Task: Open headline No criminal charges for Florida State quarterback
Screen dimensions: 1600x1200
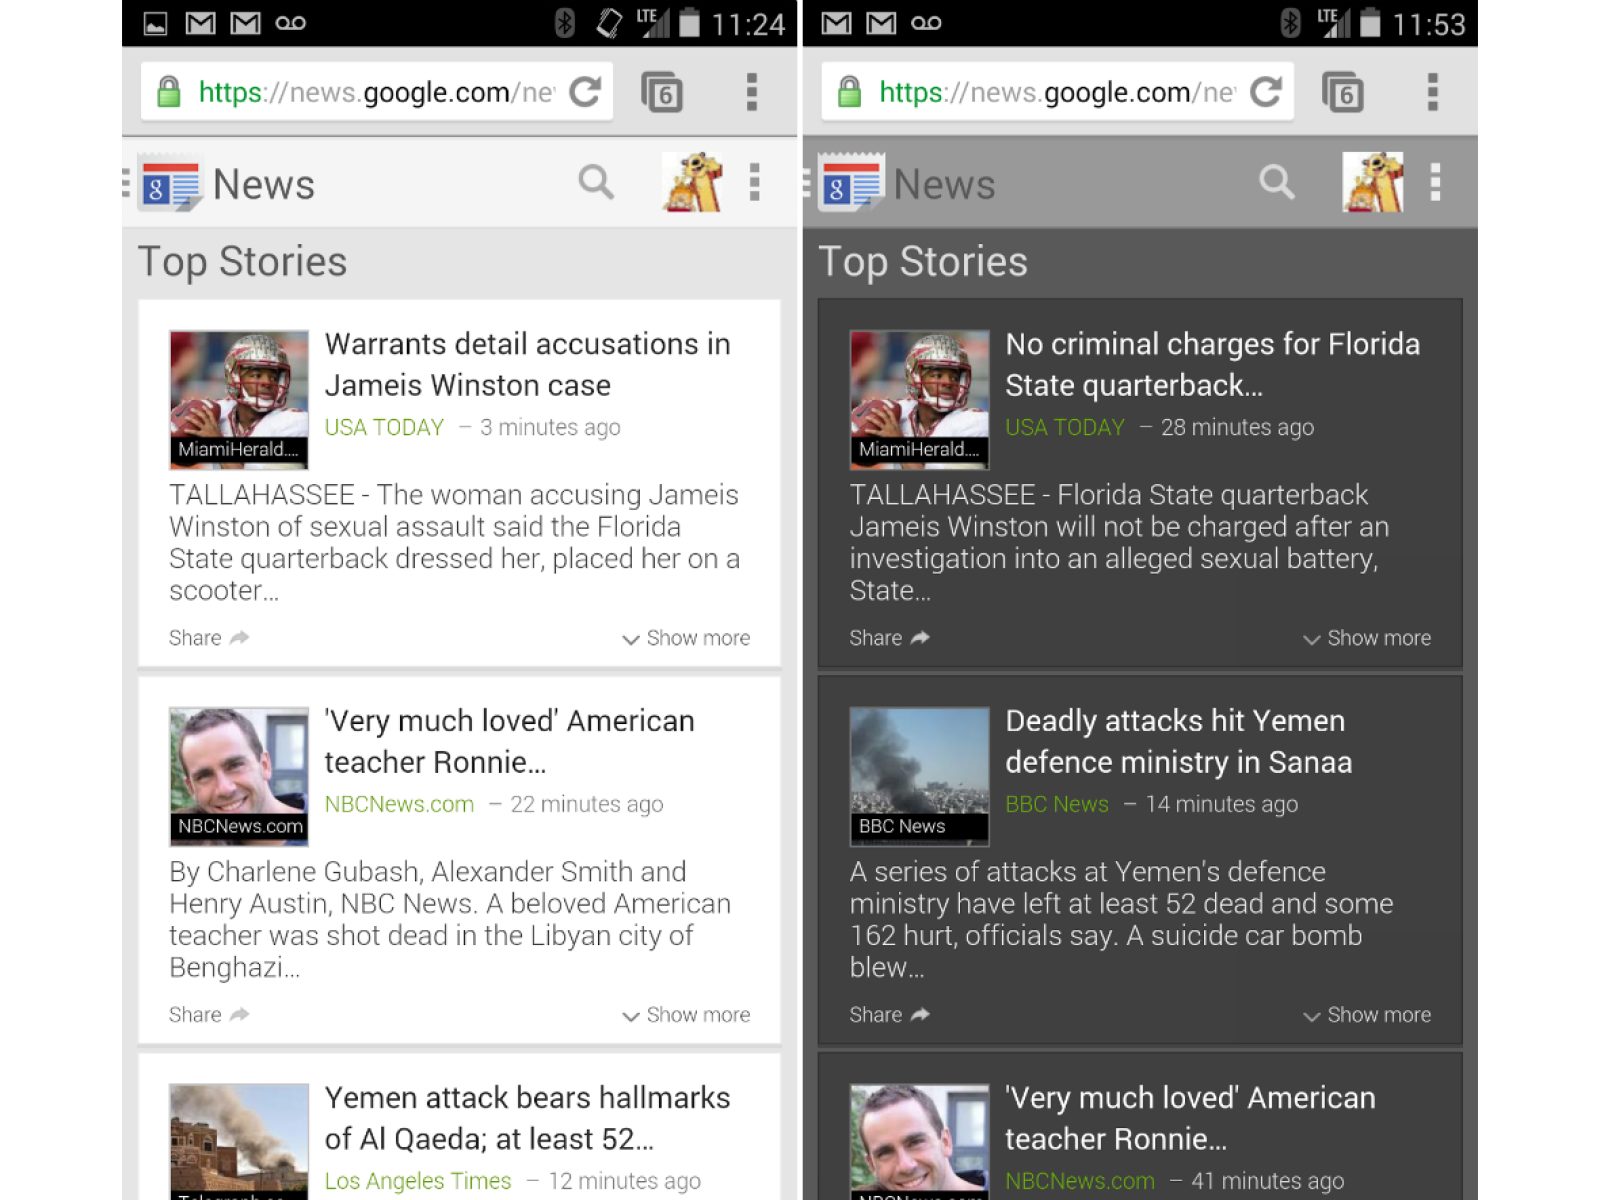Action: (x=1213, y=364)
